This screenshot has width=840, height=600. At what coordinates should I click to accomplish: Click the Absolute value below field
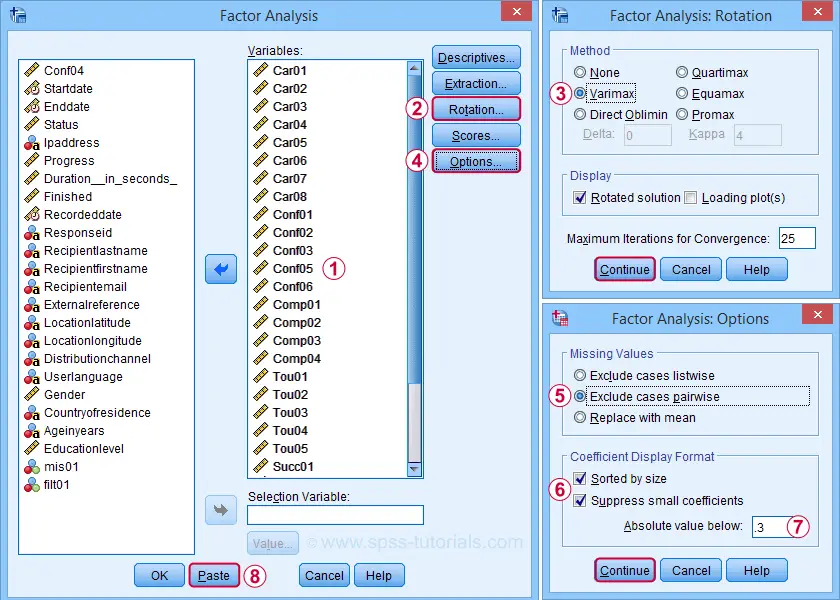click(x=770, y=527)
